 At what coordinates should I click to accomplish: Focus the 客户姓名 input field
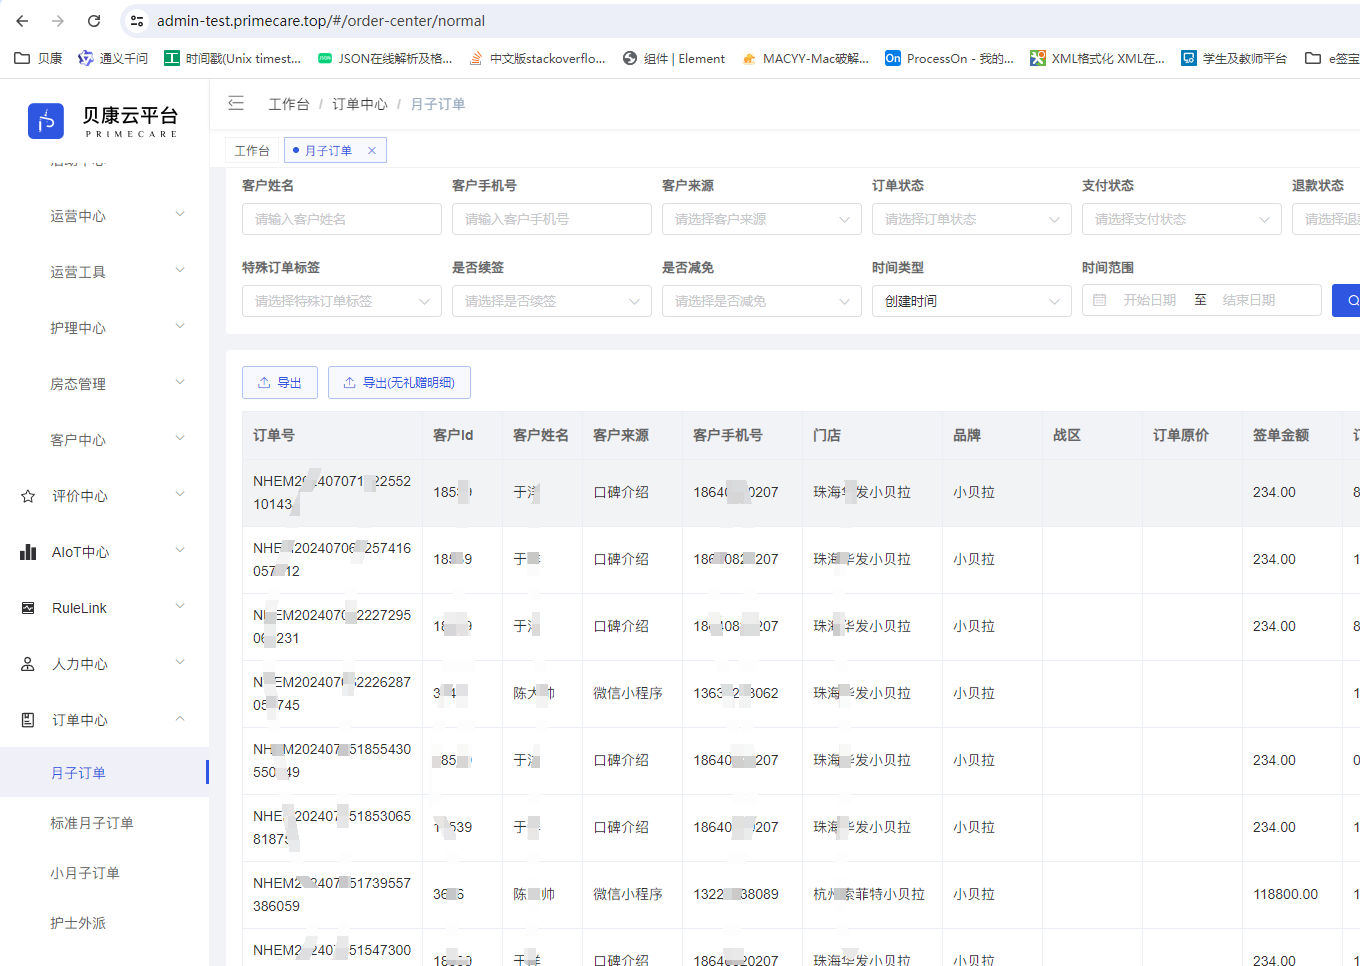click(341, 219)
